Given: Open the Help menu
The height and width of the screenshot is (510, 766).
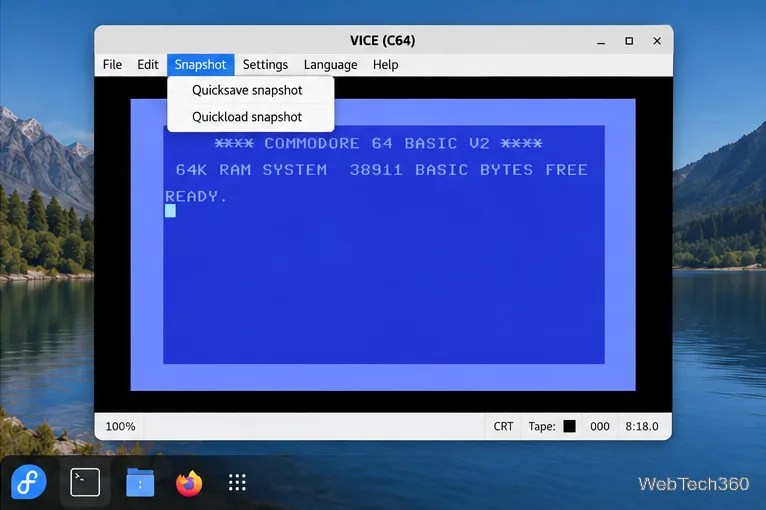Looking at the screenshot, I should pyautogui.click(x=385, y=64).
